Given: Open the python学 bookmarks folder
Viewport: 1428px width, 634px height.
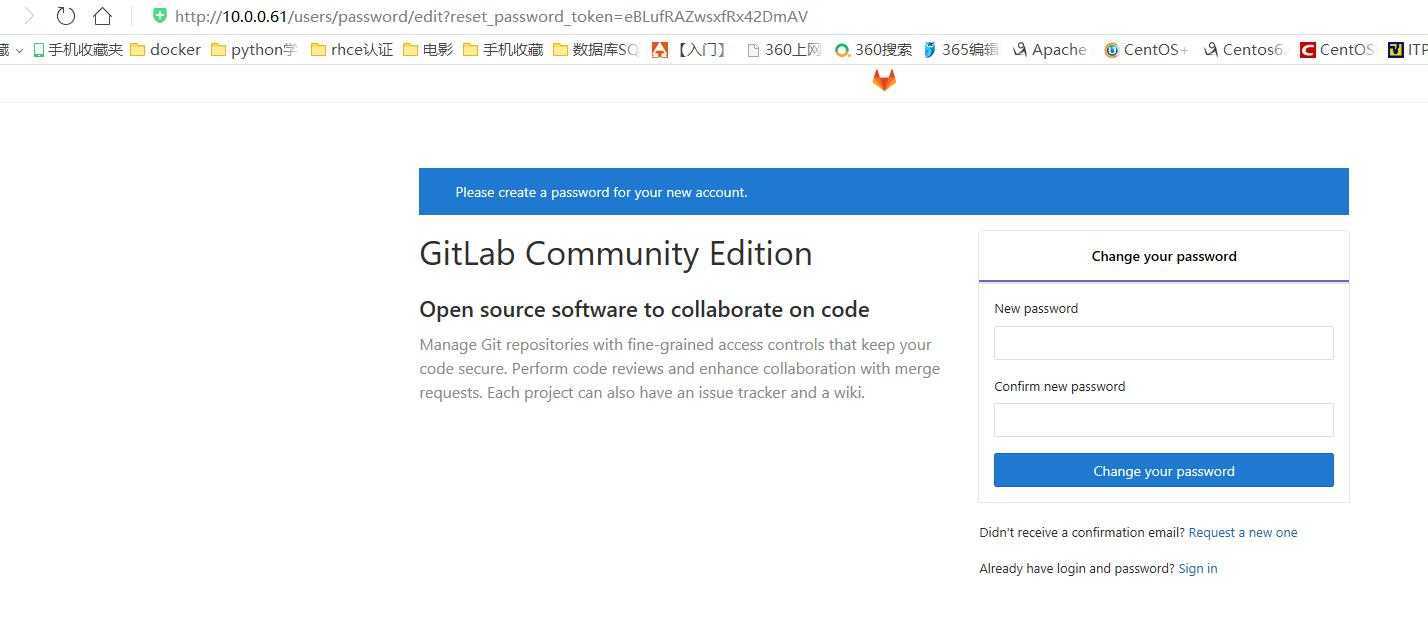Looking at the screenshot, I should click(x=254, y=49).
